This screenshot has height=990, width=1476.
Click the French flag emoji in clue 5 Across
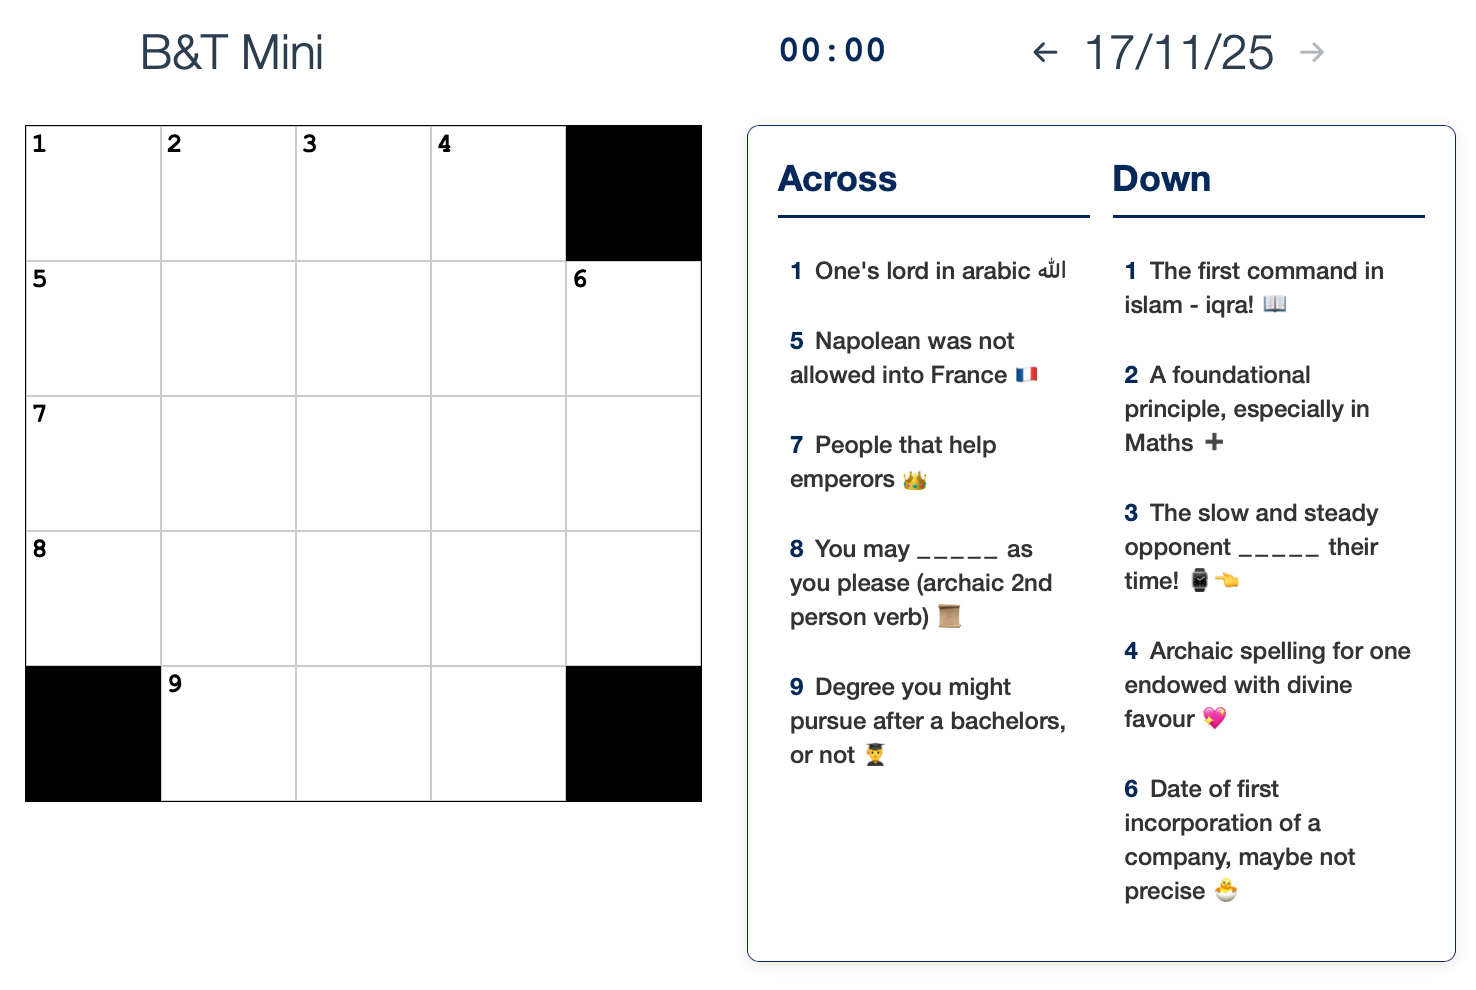(1028, 374)
